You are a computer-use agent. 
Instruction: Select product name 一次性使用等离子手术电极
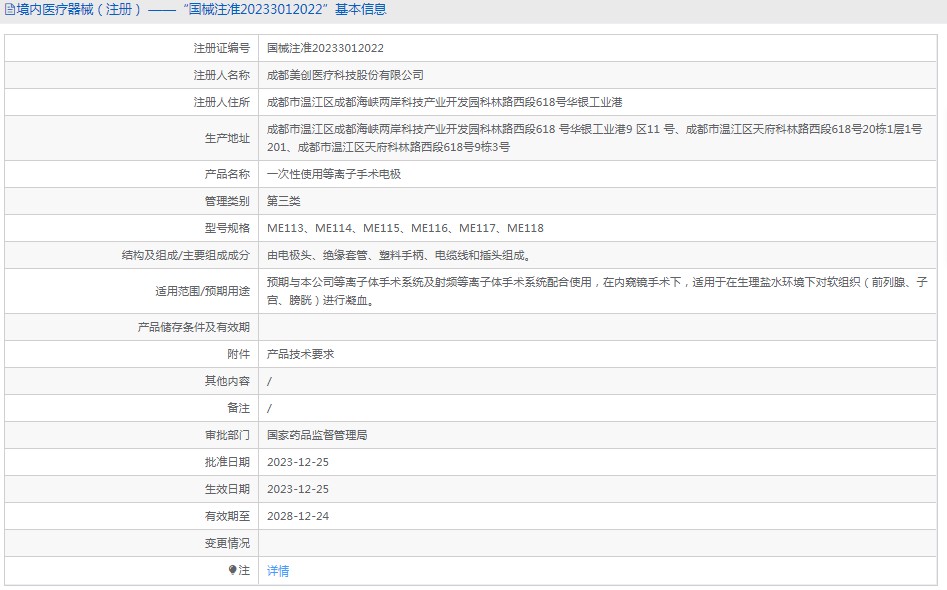[334, 175]
